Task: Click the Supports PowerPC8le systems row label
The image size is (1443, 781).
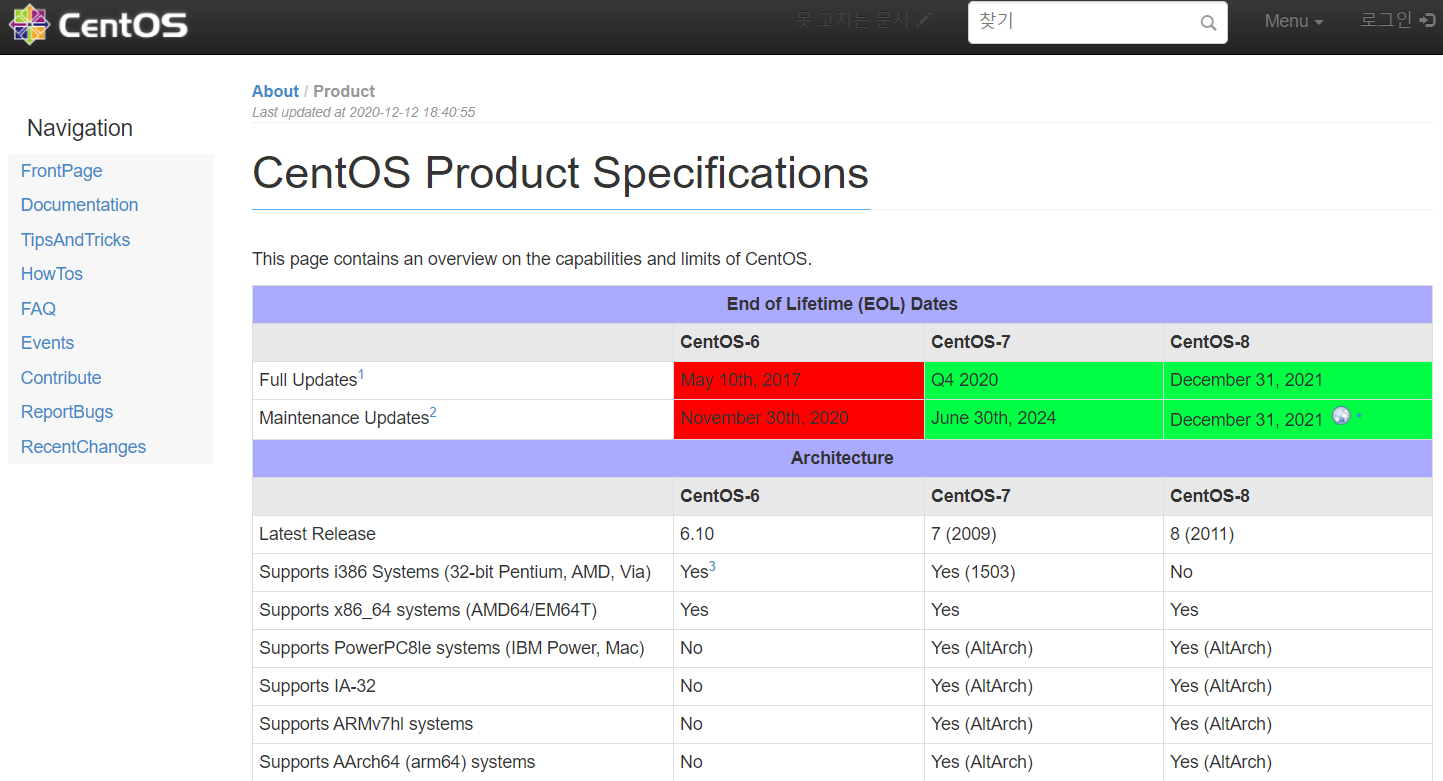Action: pos(452,648)
